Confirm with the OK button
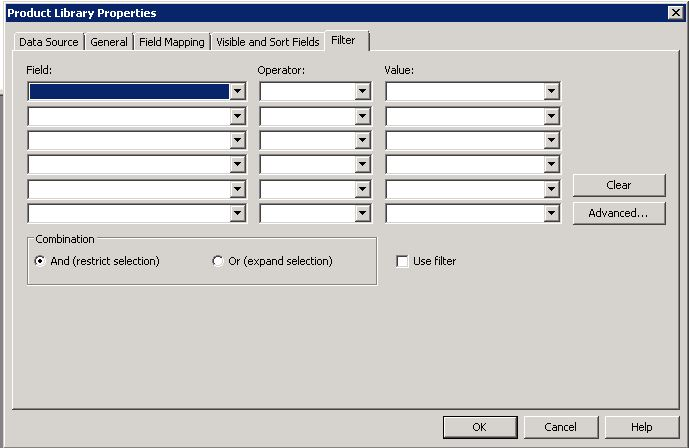Viewport: 689px width, 448px height. (479, 427)
